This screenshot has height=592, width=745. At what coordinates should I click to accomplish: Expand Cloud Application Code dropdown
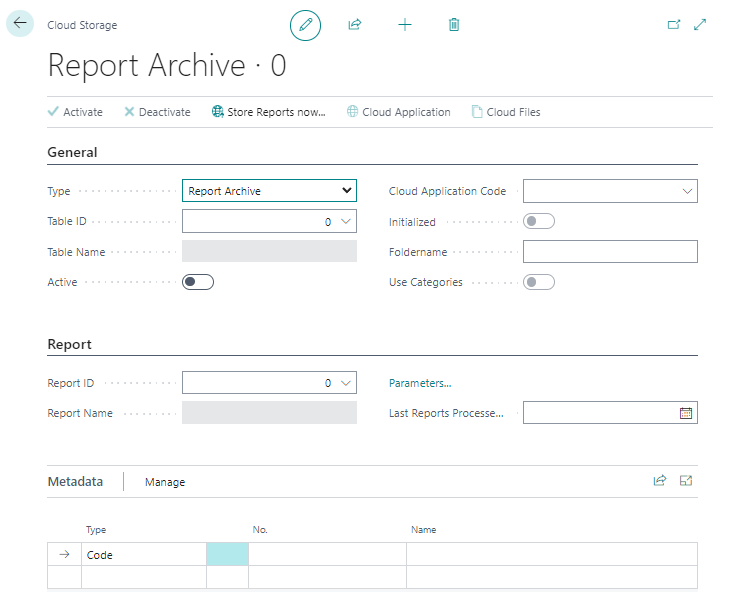coord(687,191)
